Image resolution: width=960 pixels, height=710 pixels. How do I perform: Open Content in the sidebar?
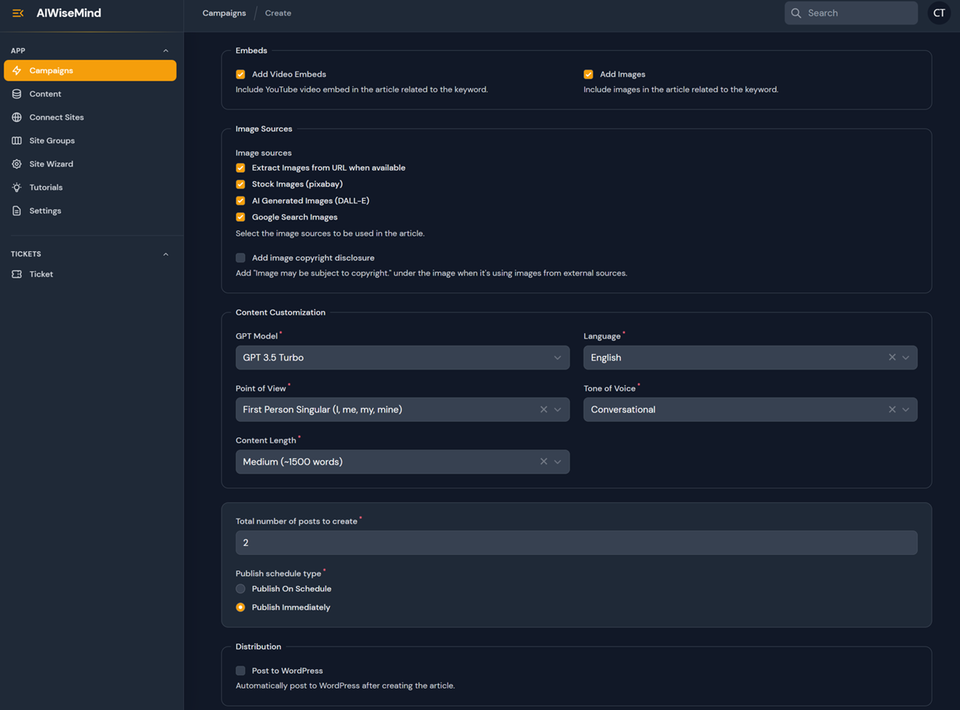point(90,94)
